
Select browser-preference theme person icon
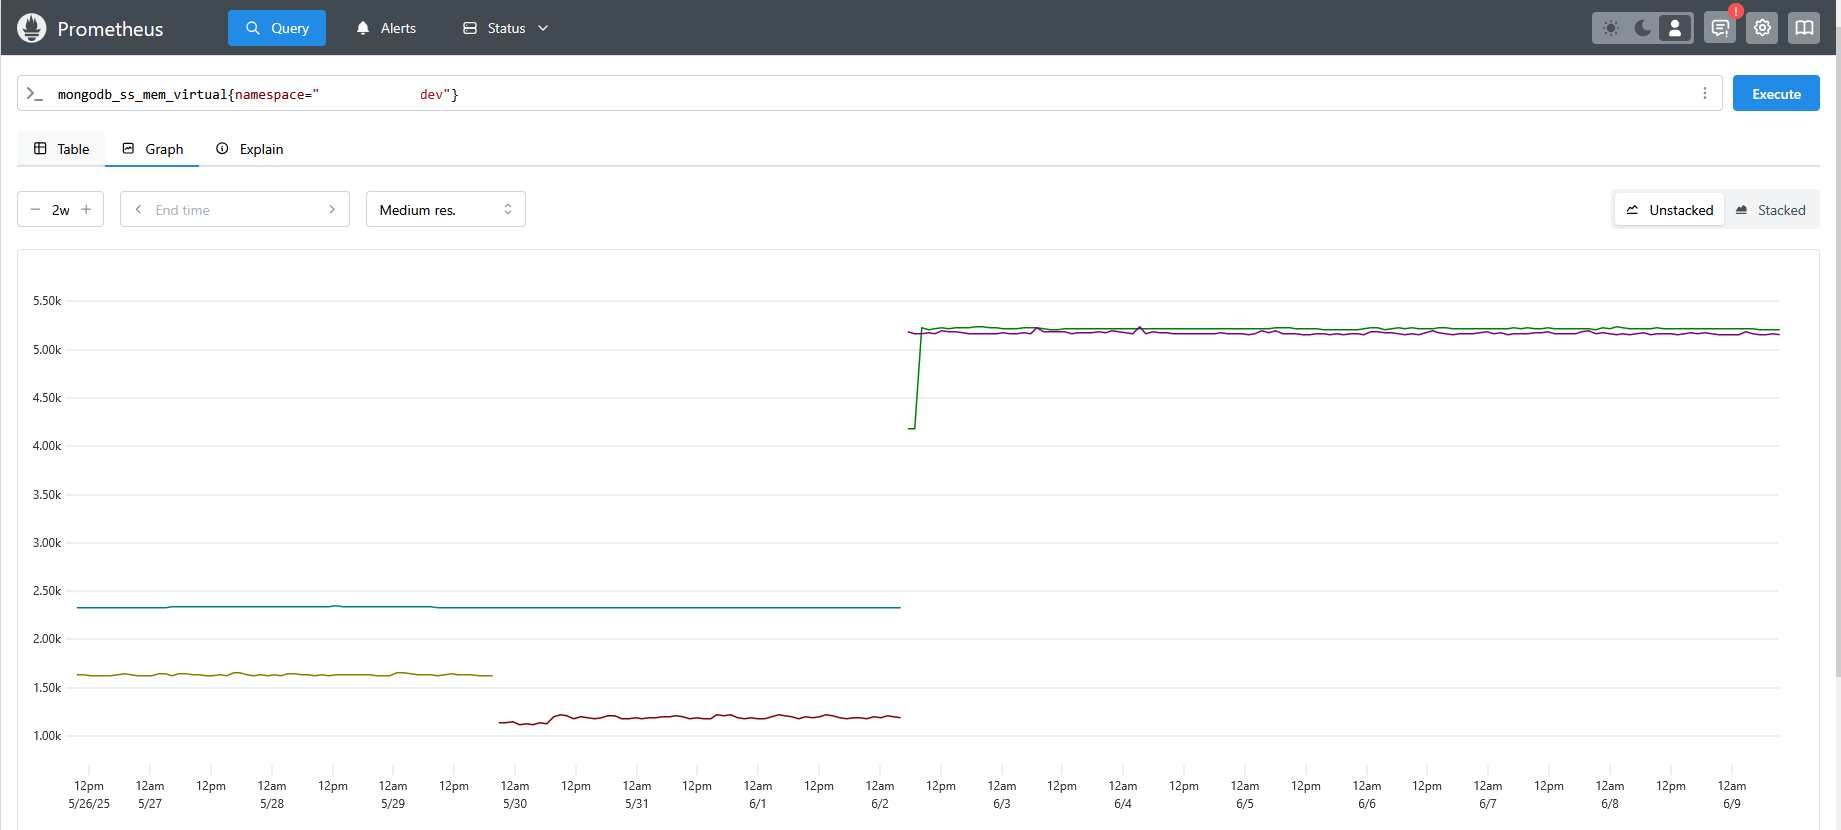pos(1675,28)
